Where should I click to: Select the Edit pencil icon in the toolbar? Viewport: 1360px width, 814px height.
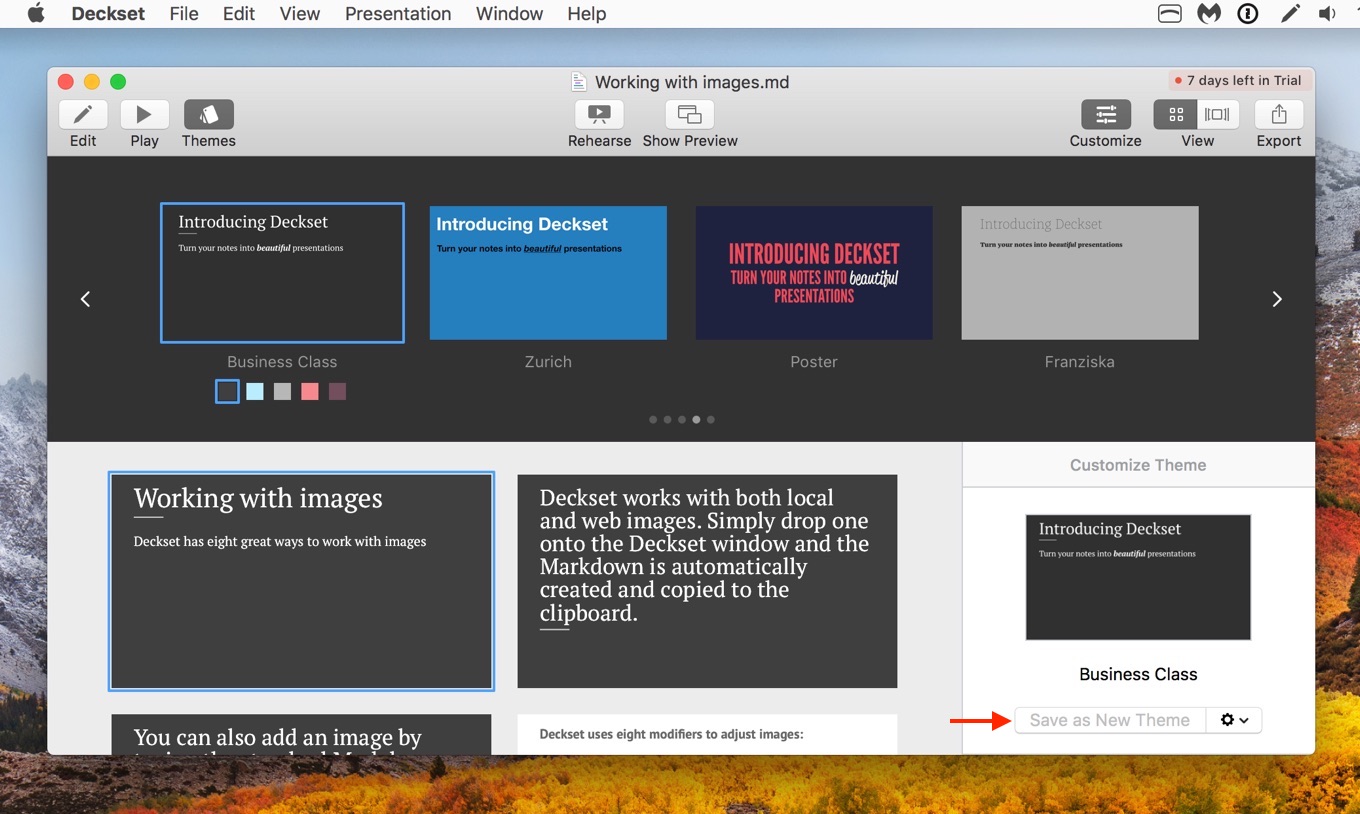[83, 114]
